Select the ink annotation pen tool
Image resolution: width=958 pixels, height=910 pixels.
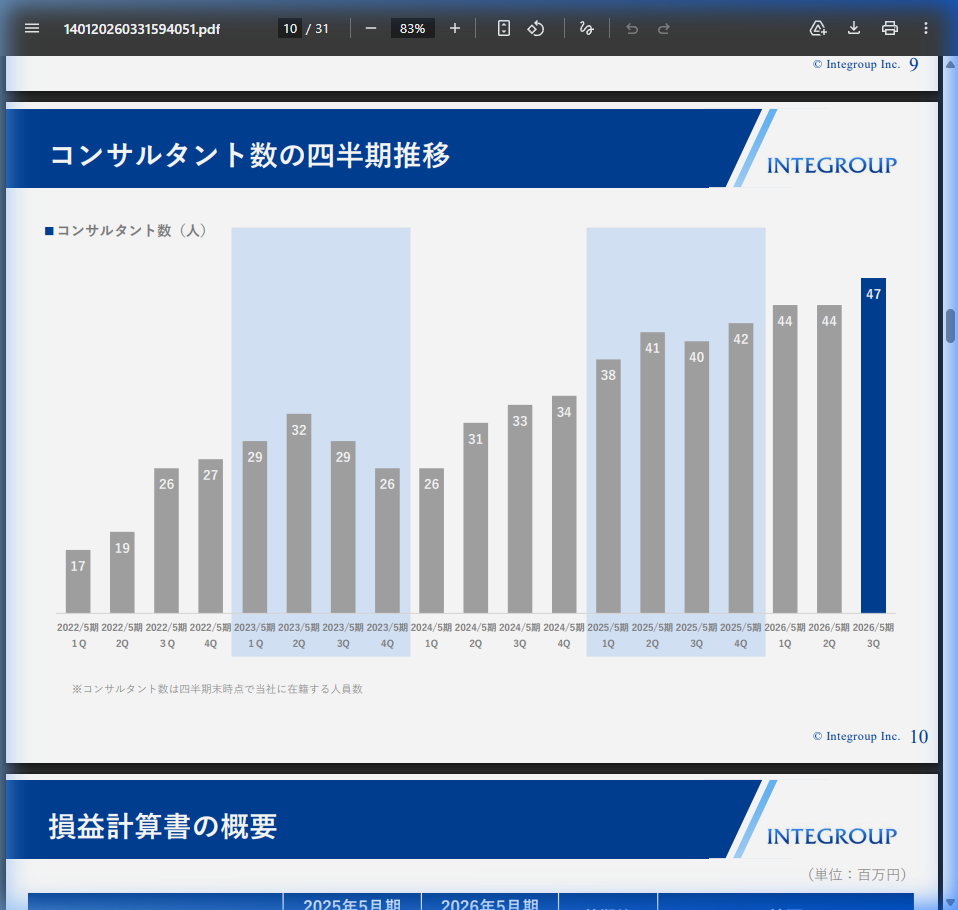tap(587, 28)
